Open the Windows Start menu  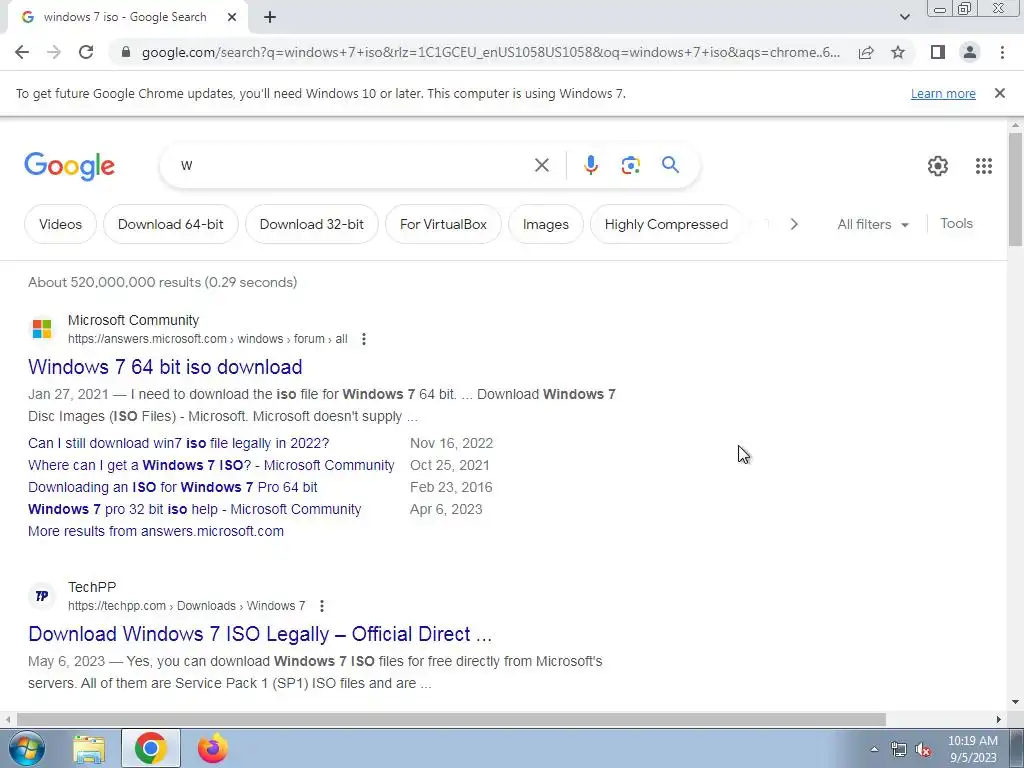point(26,748)
